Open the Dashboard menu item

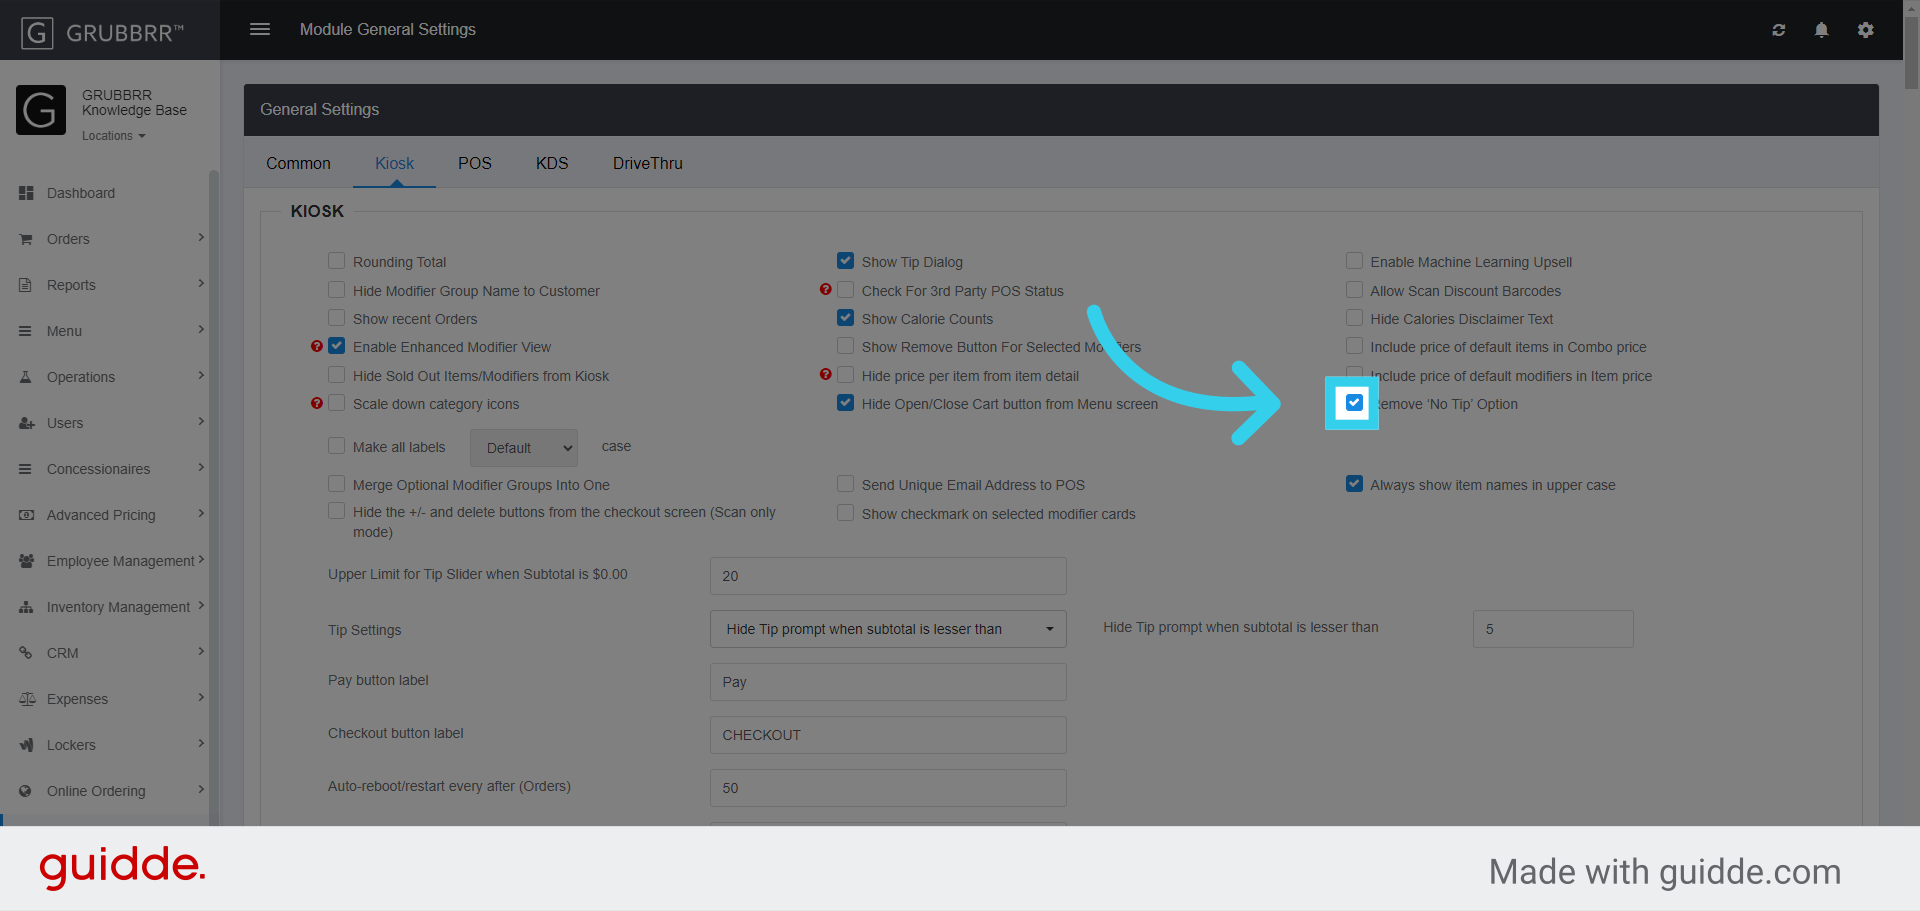coord(81,193)
